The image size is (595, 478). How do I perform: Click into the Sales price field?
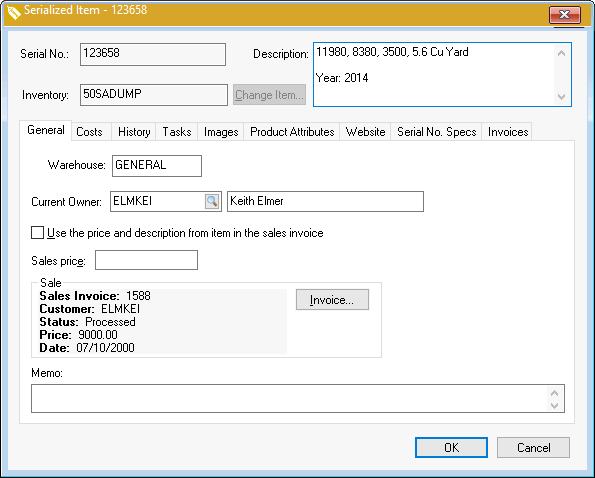146,260
